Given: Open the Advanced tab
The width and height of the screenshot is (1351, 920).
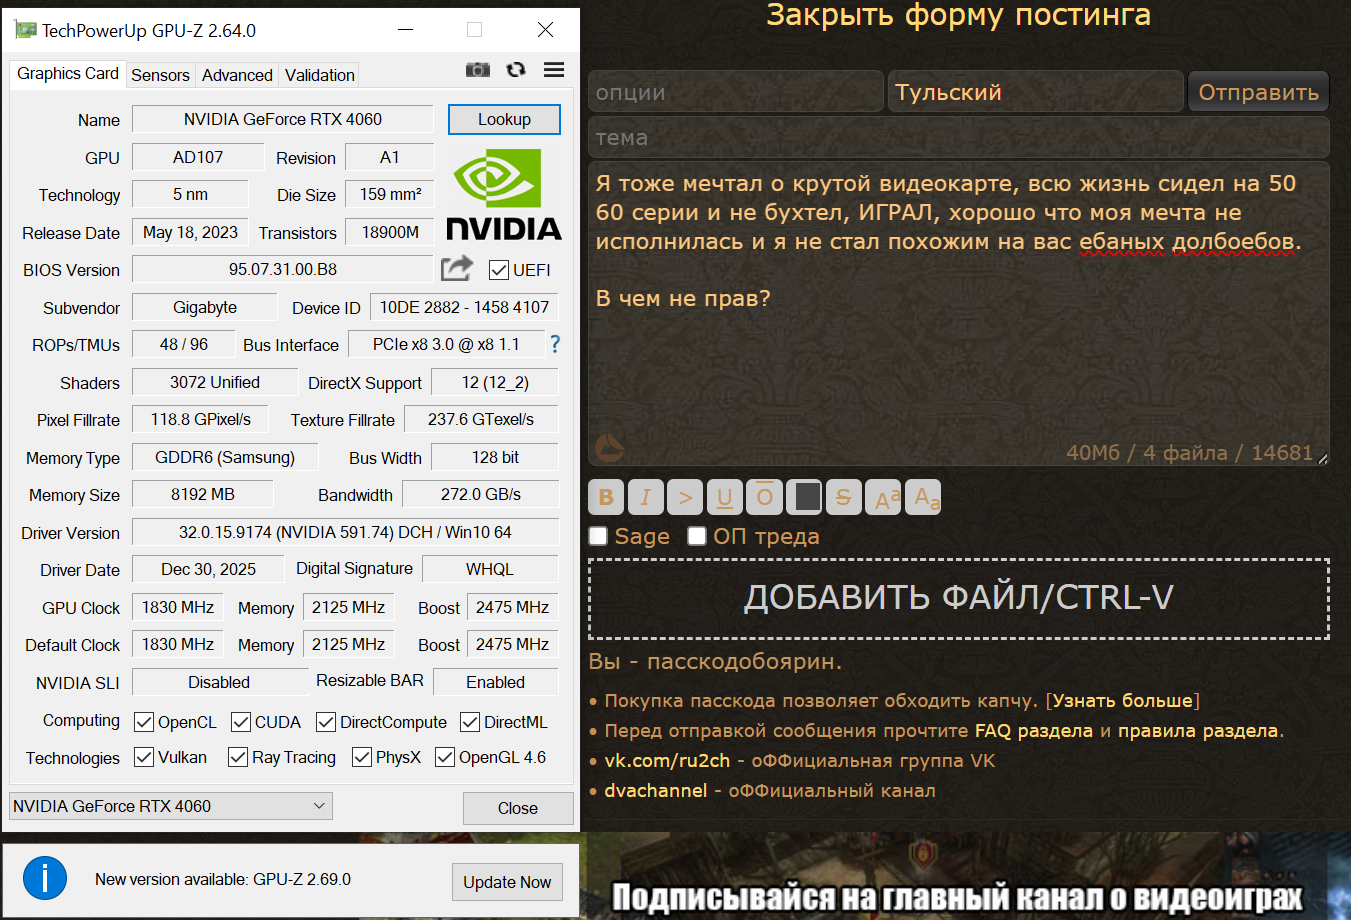Looking at the screenshot, I should point(237,75).
